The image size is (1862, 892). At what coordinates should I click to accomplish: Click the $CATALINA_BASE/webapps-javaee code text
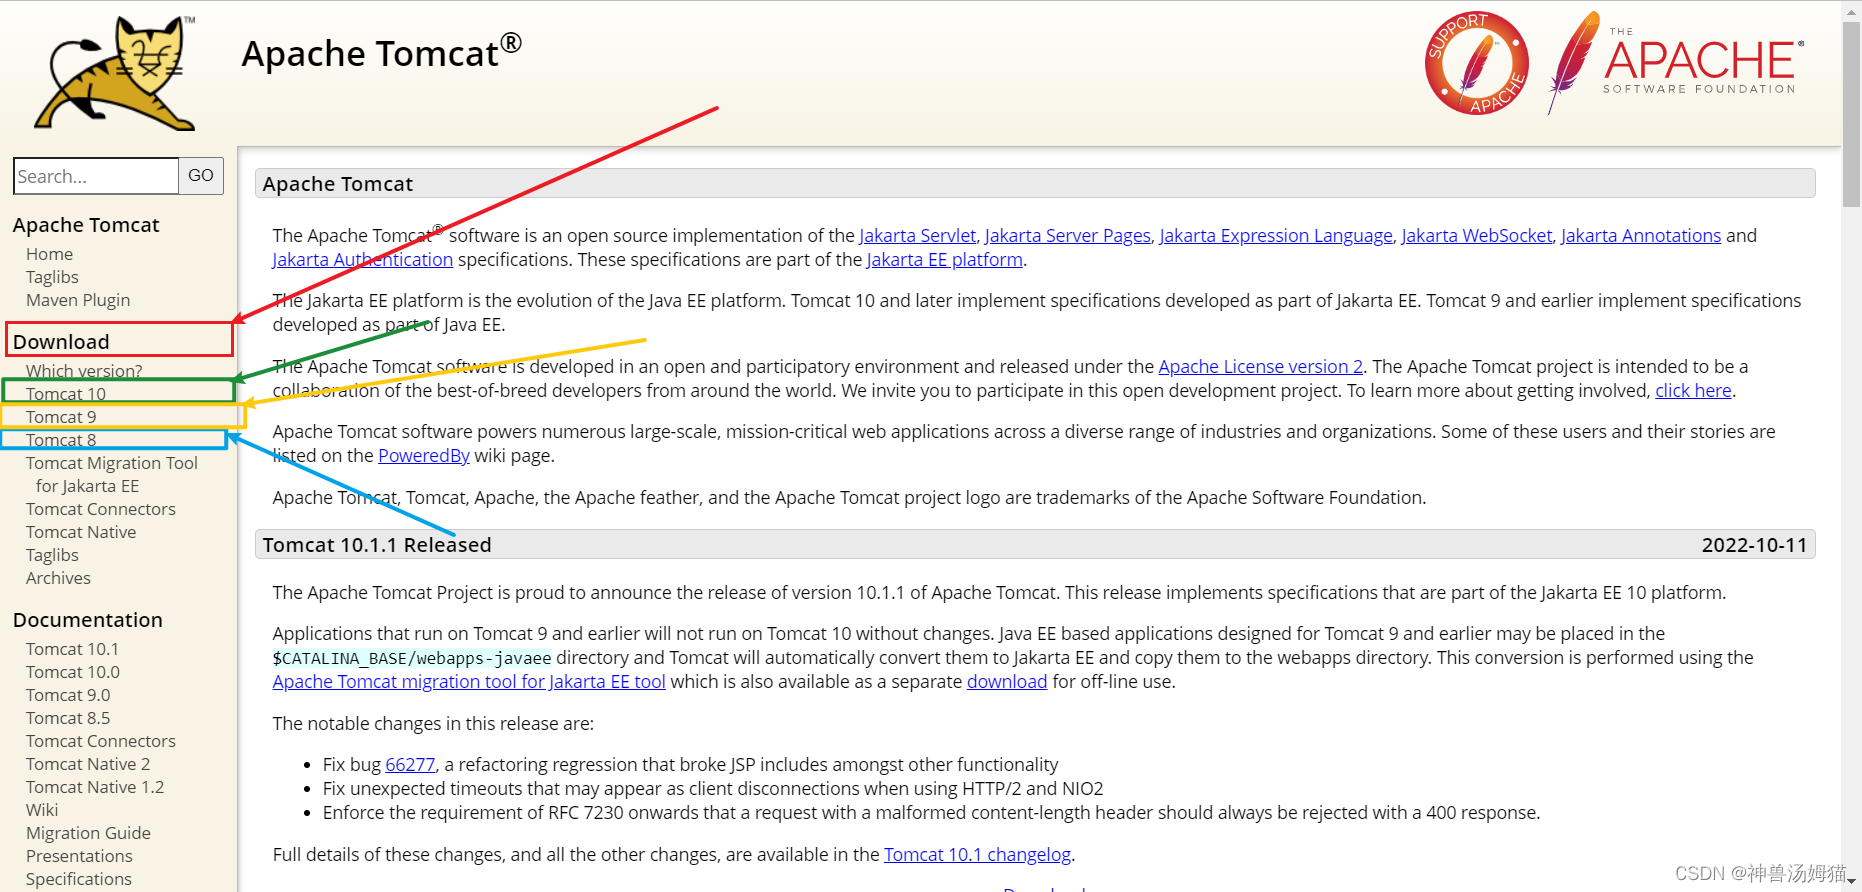pyautogui.click(x=412, y=658)
